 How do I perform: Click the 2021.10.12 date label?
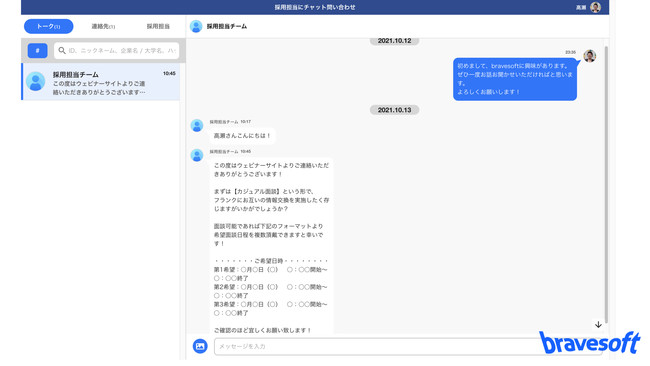tap(394, 41)
